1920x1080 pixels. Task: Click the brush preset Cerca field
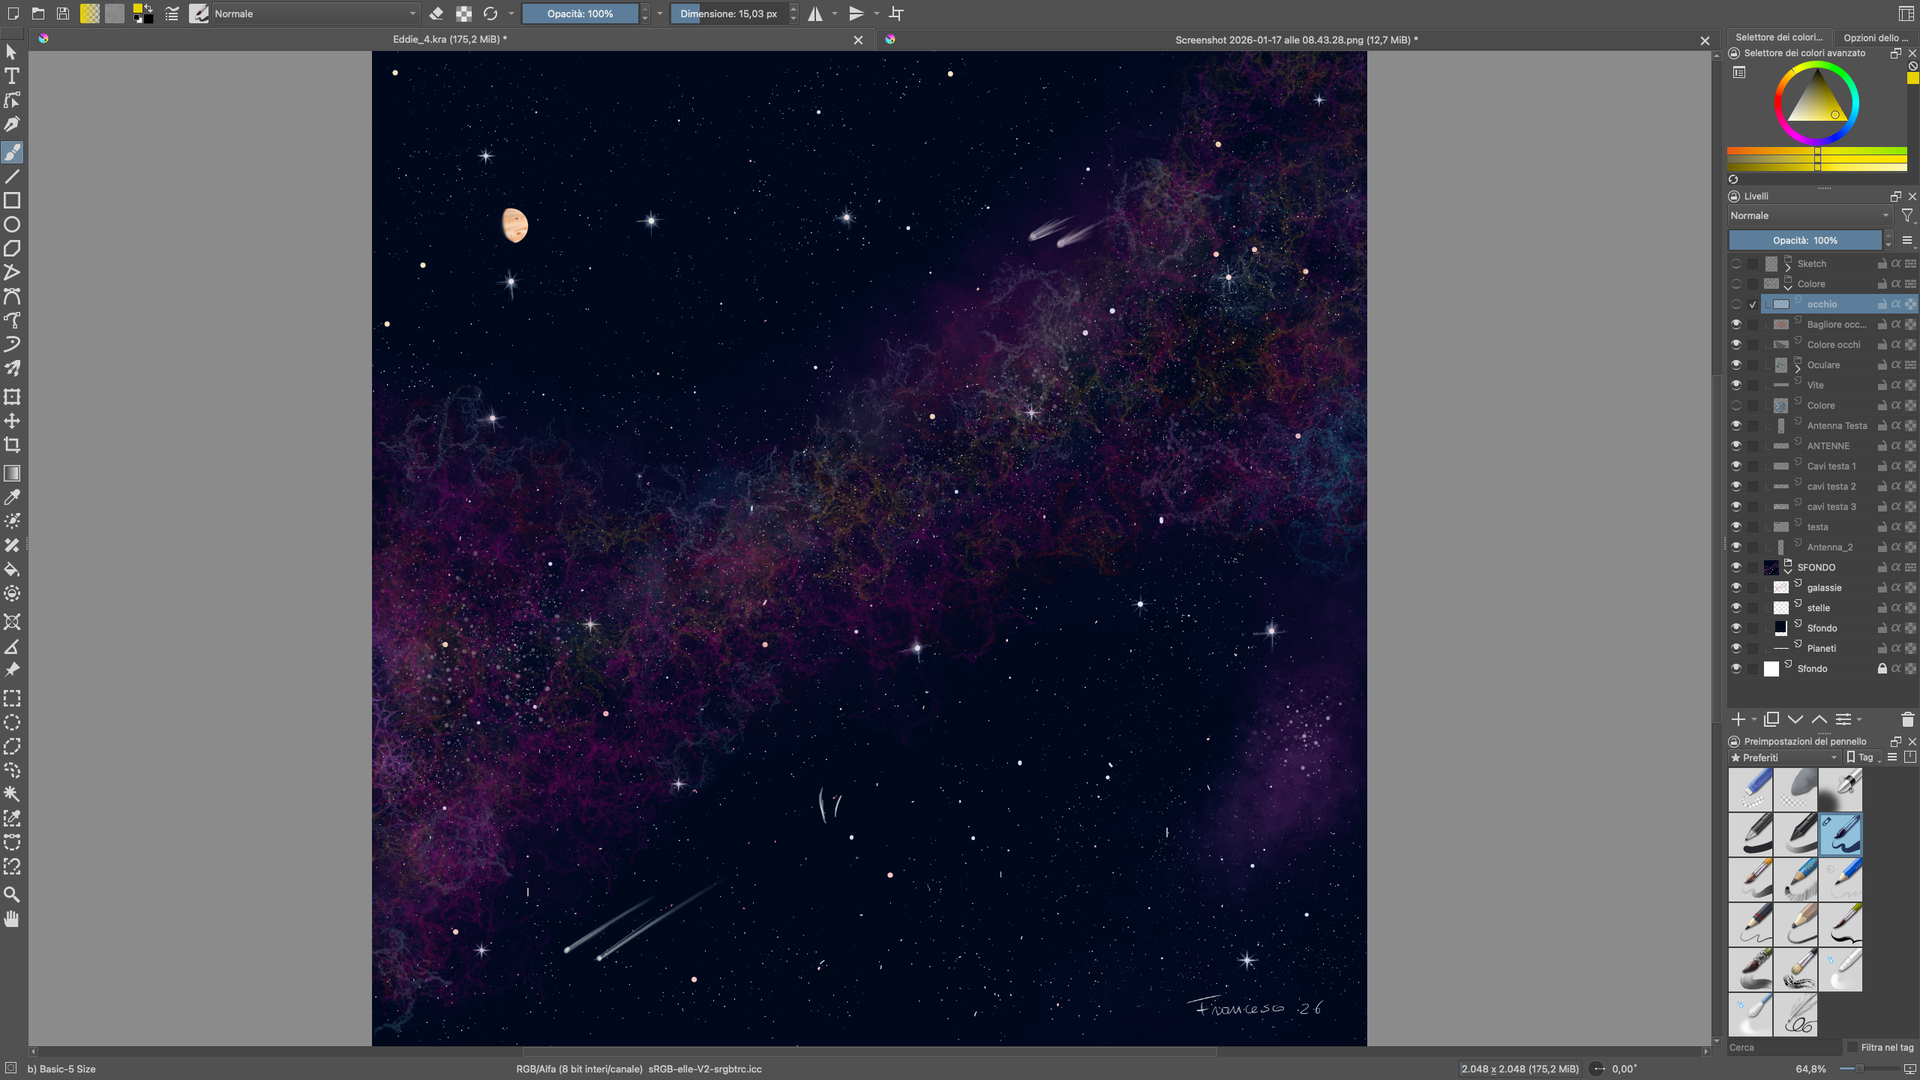(x=1784, y=1048)
